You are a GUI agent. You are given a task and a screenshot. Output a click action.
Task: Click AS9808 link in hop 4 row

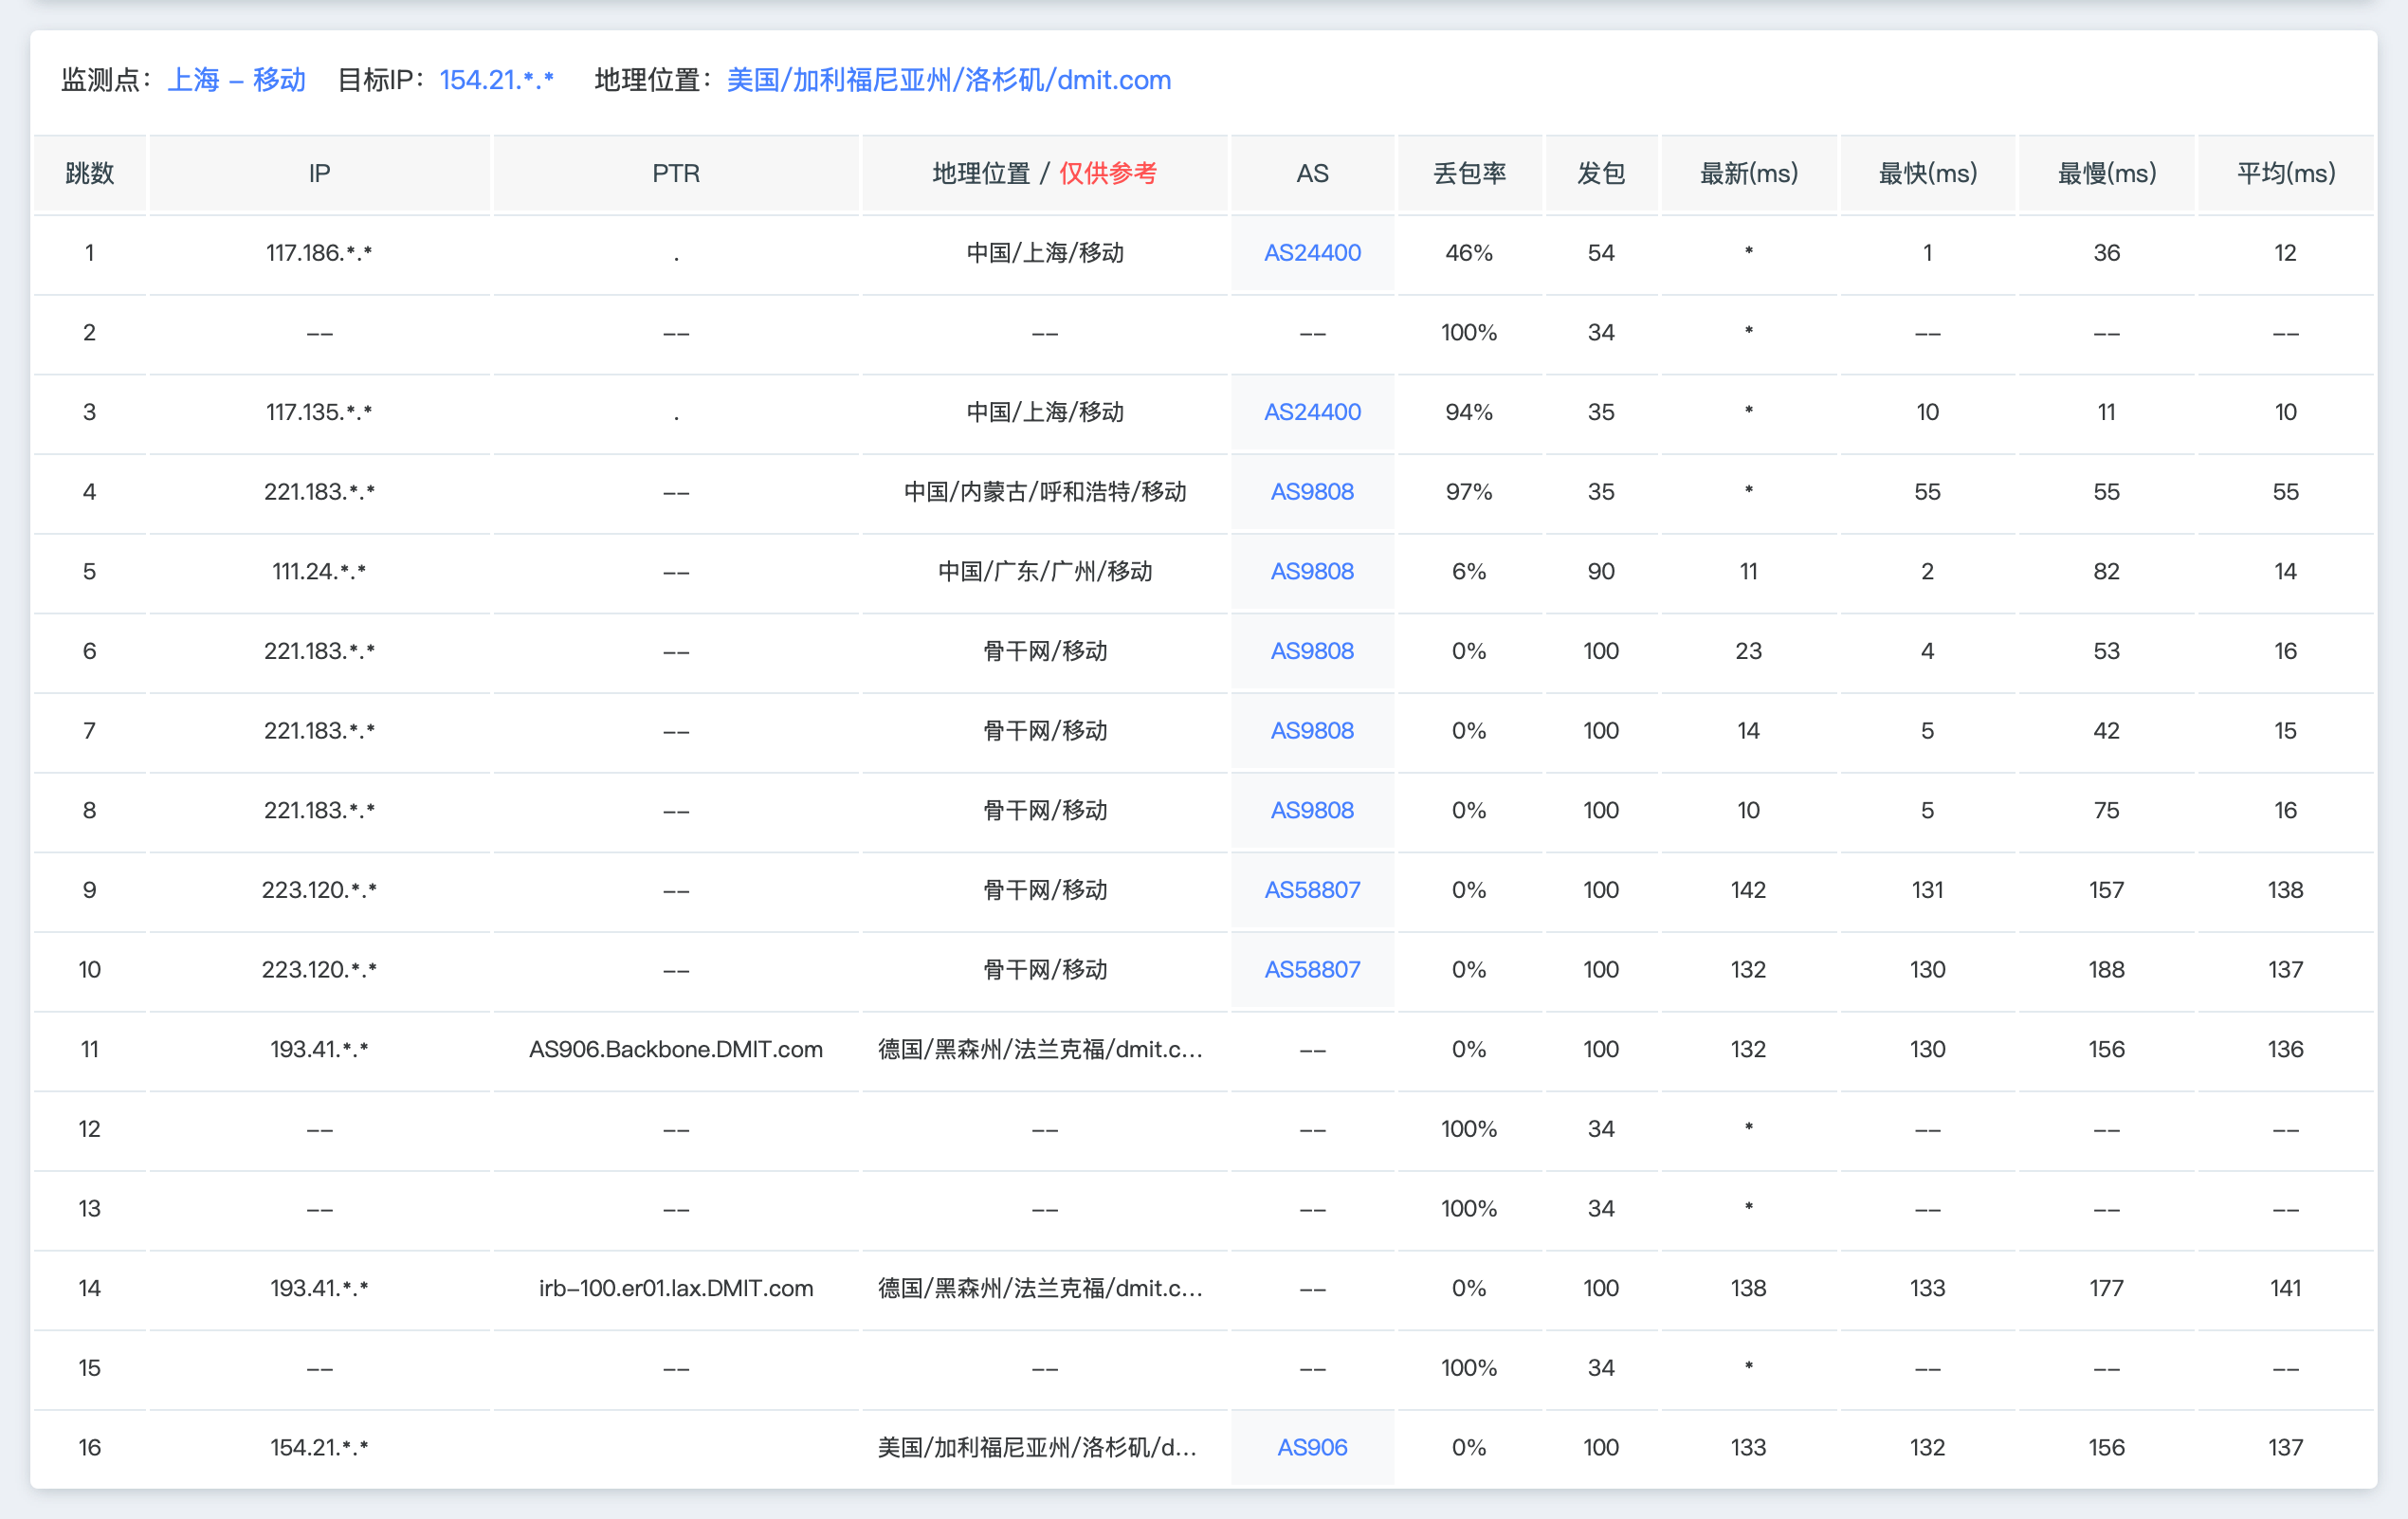point(1311,492)
